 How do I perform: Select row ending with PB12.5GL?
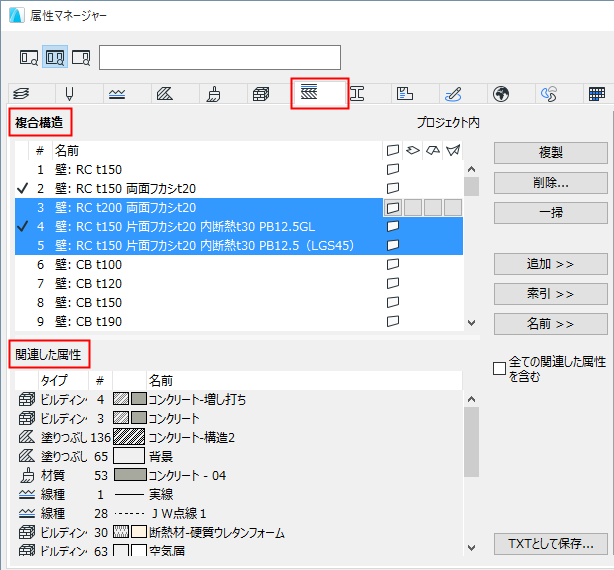click(x=239, y=227)
